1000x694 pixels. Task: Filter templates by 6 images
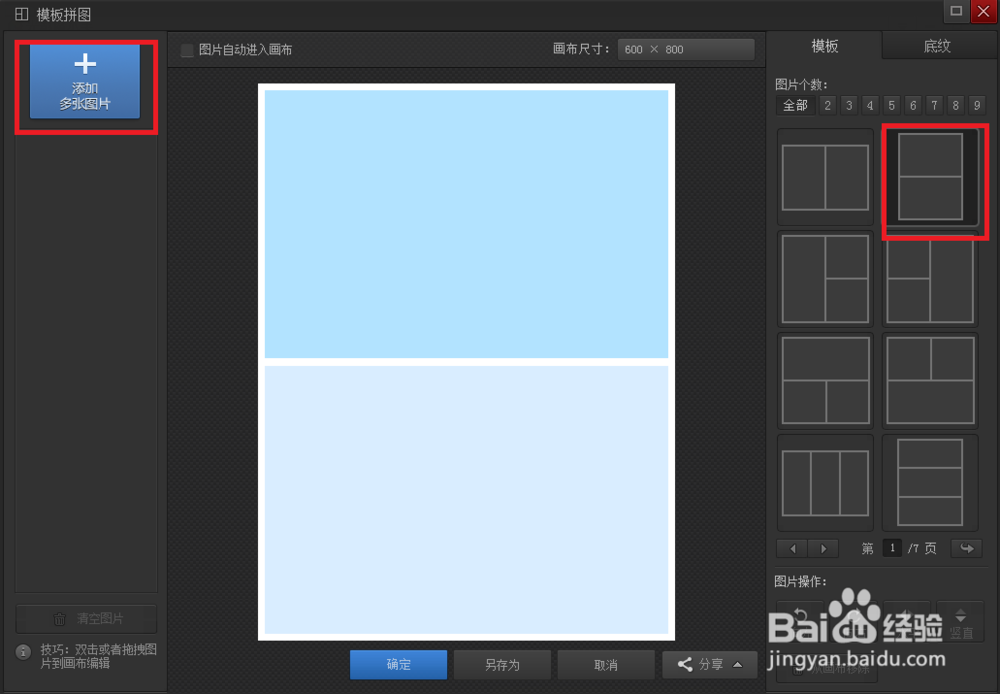point(913,105)
